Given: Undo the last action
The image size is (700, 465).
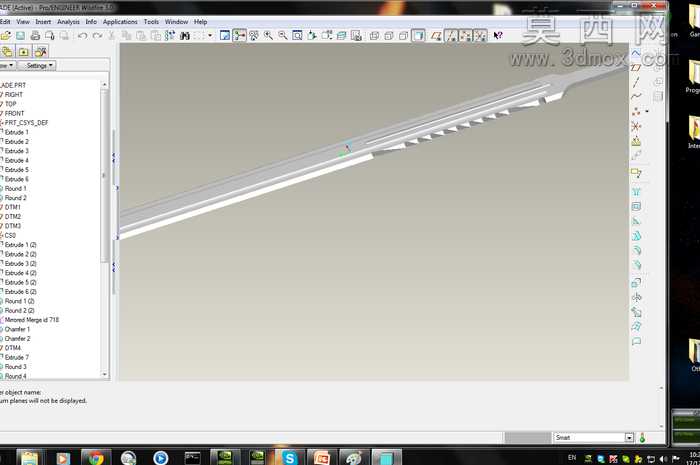Looking at the screenshot, I should click(x=82, y=36).
